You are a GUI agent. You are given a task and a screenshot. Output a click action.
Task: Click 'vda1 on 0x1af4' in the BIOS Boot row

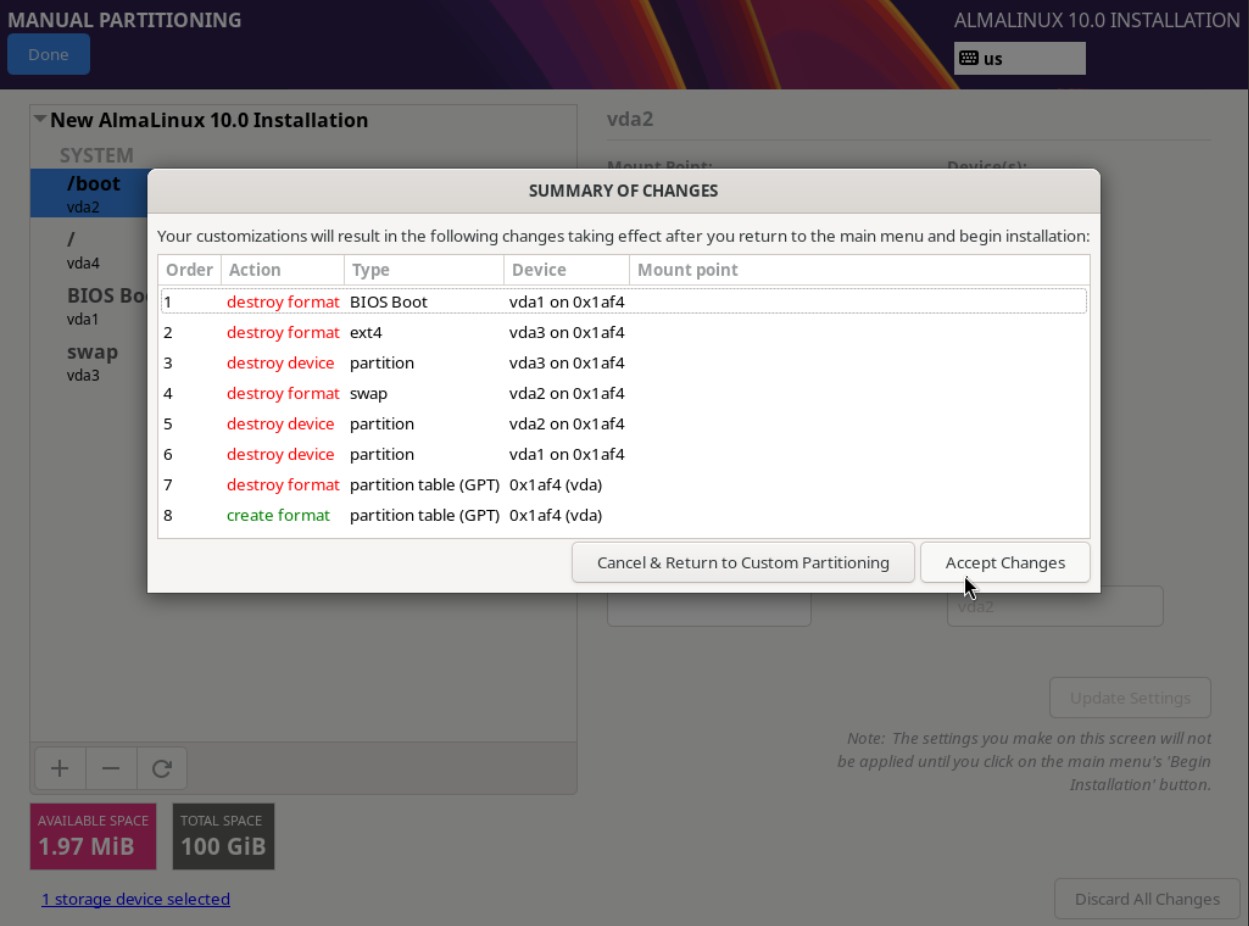tap(567, 302)
